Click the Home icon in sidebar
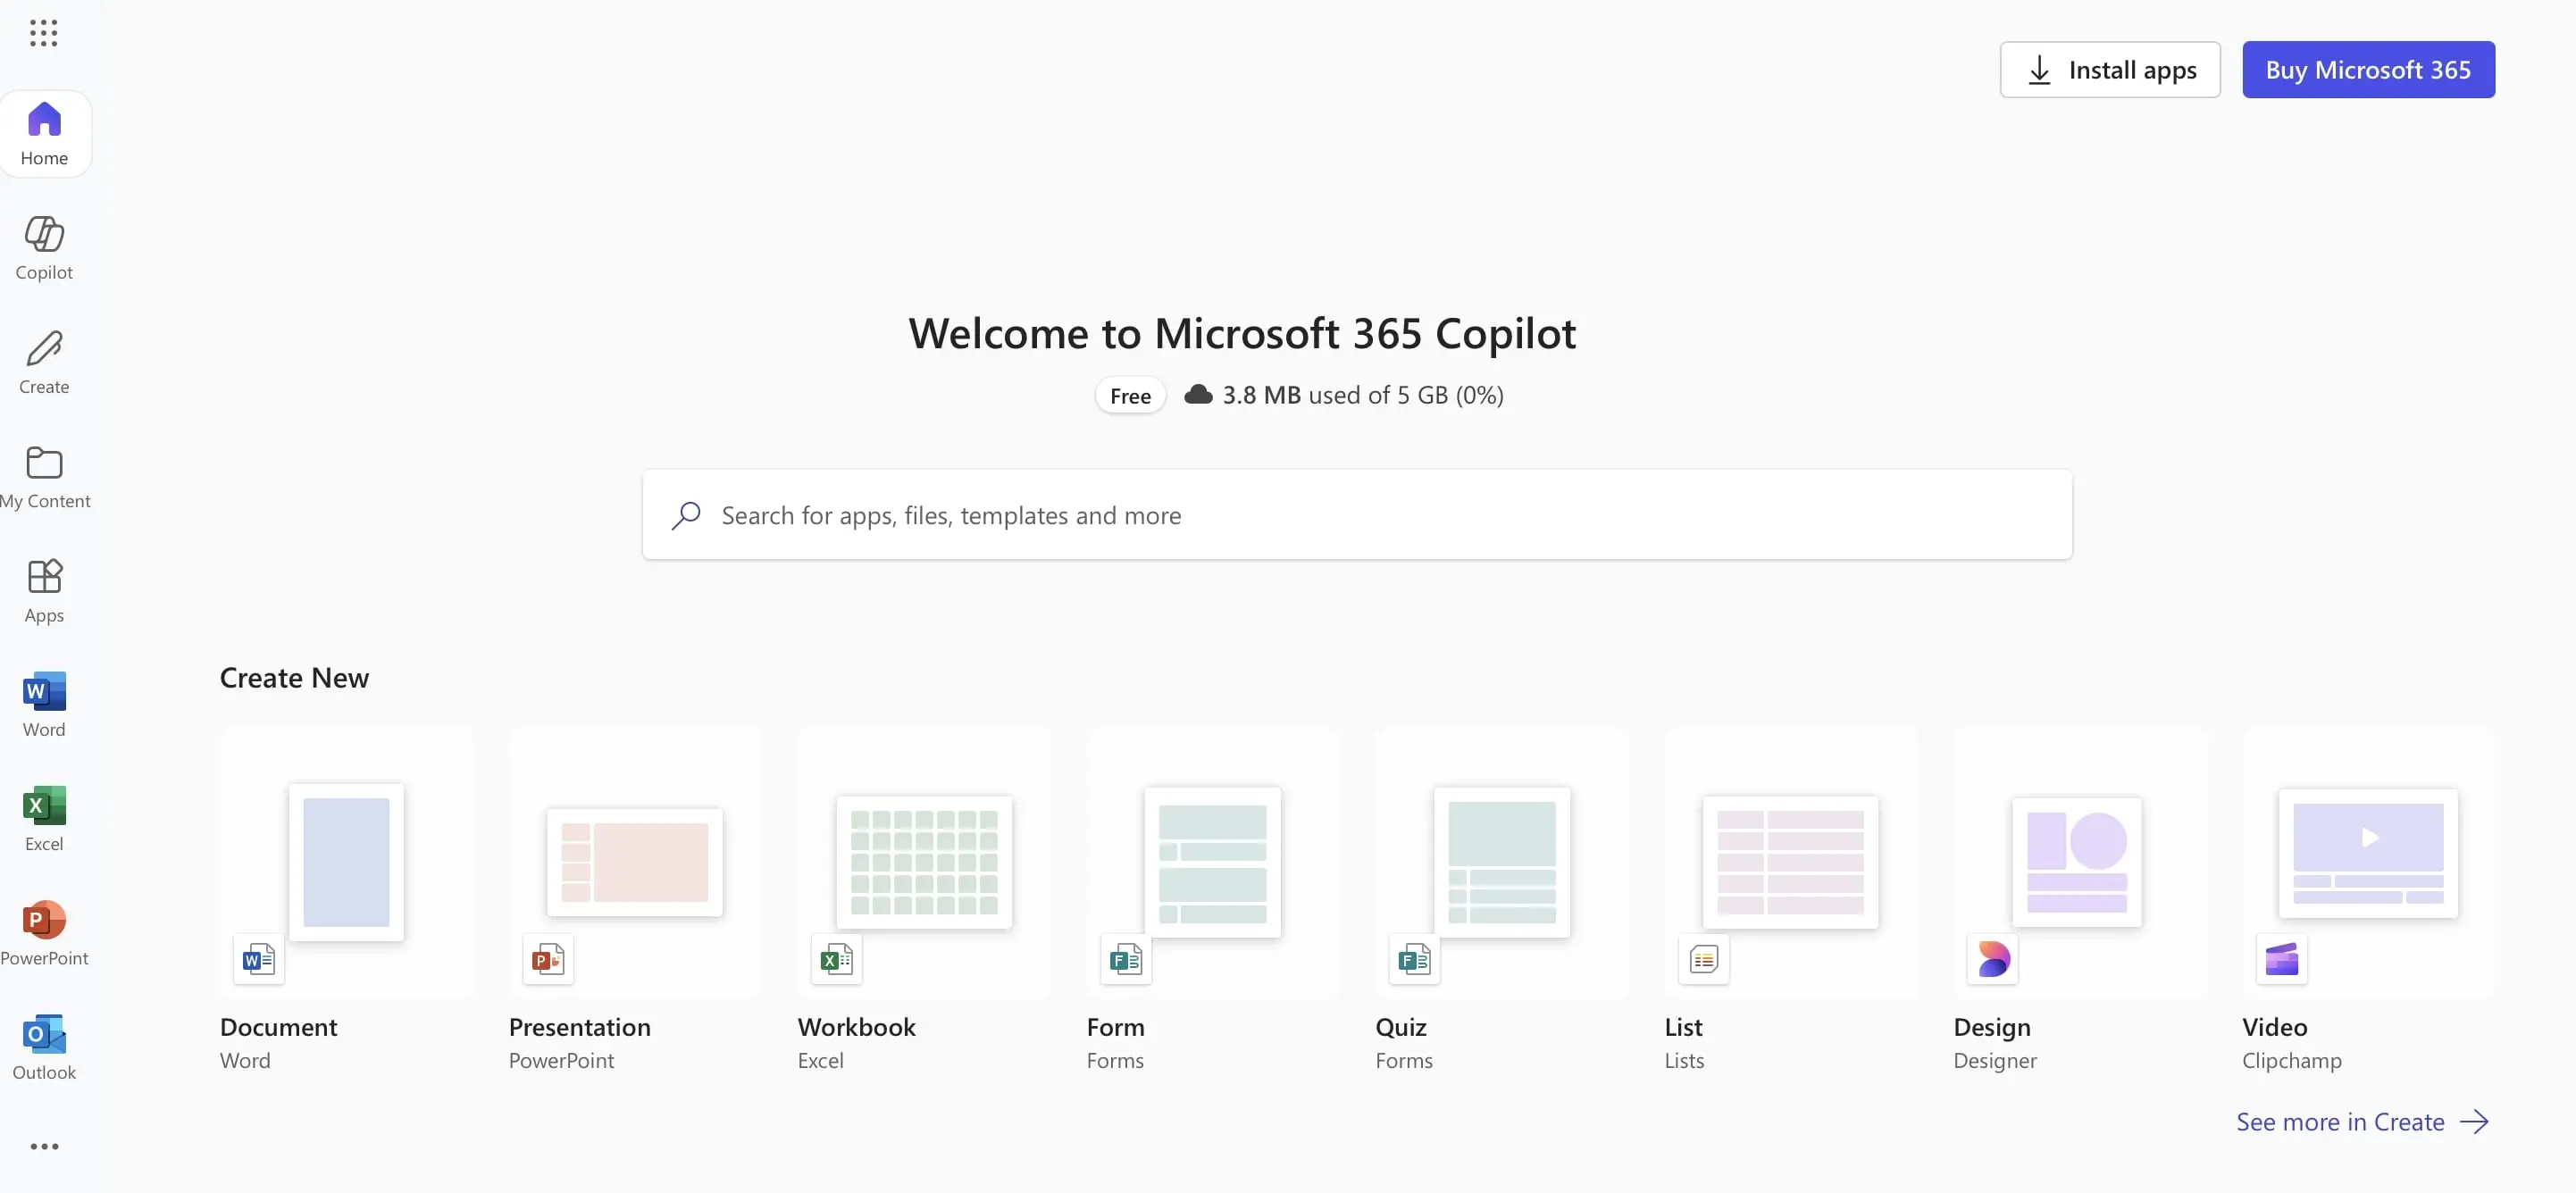Viewport: 2576px width, 1193px height. coord(44,132)
